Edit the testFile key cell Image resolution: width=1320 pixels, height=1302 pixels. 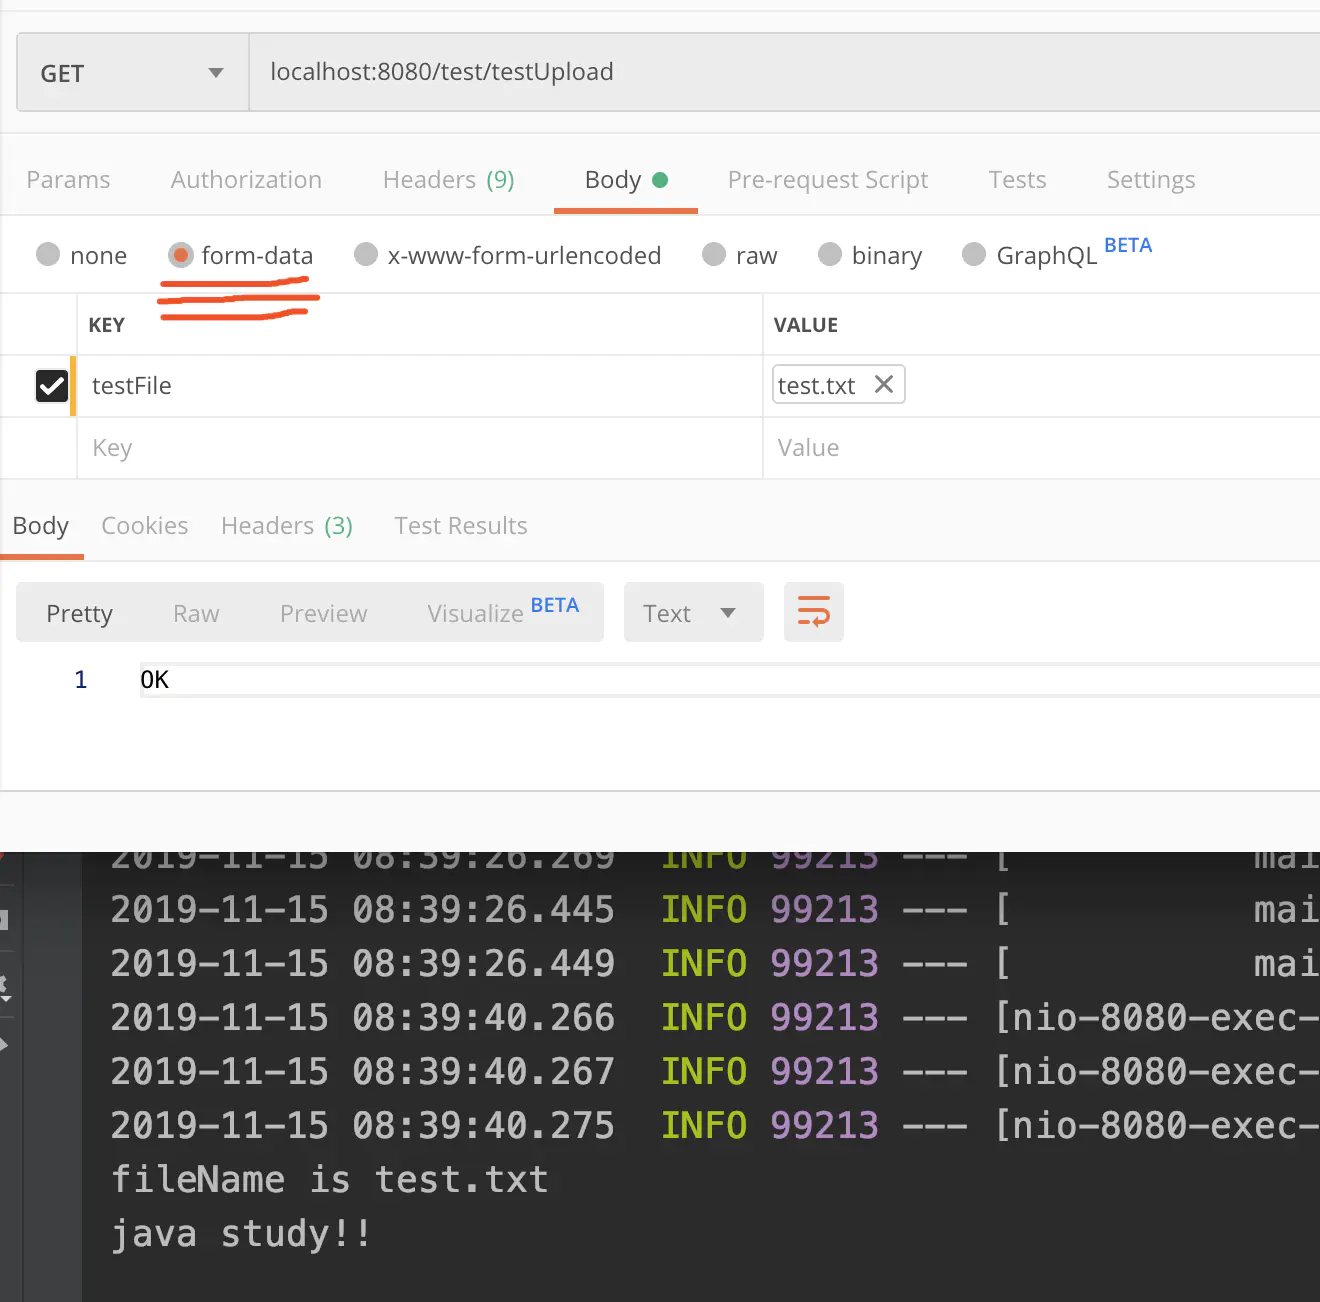coord(420,386)
